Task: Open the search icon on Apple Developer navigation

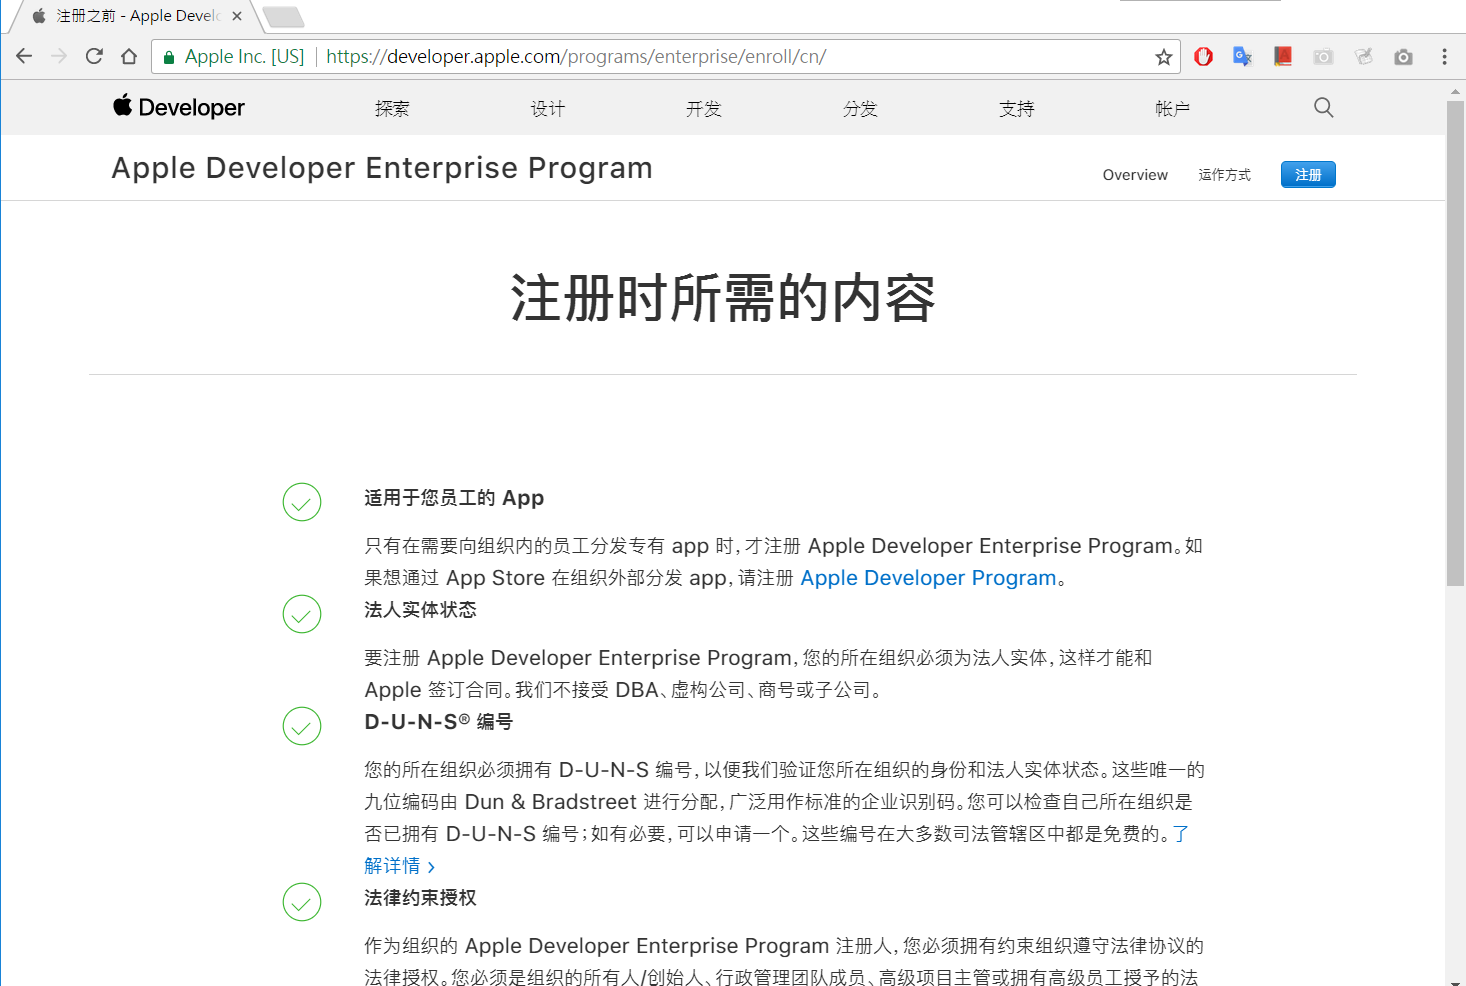Action: [1323, 107]
